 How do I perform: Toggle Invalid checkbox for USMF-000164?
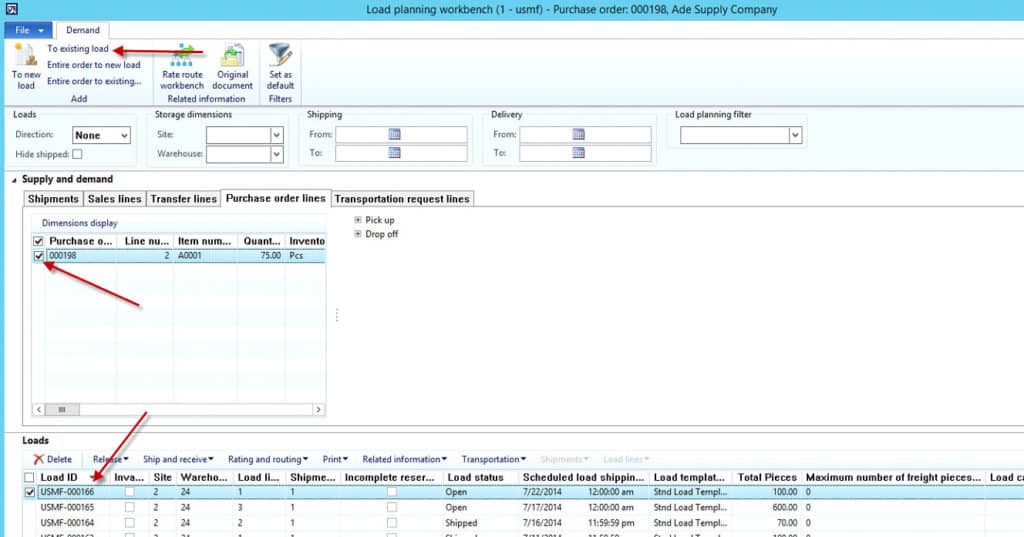click(129, 523)
